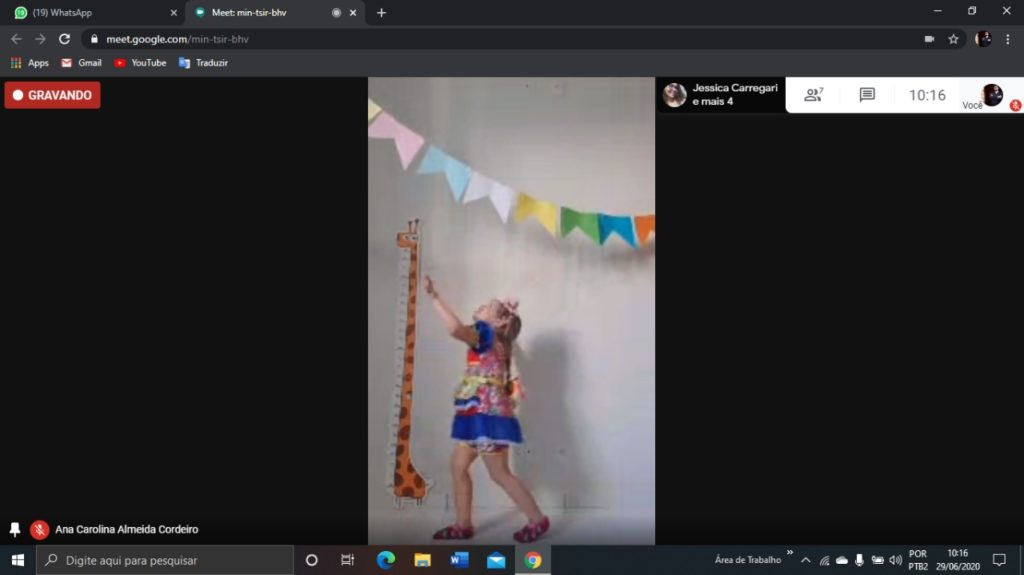Close the WhatsApp tab
Image resolution: width=1024 pixels, height=575 pixels.
174,12
